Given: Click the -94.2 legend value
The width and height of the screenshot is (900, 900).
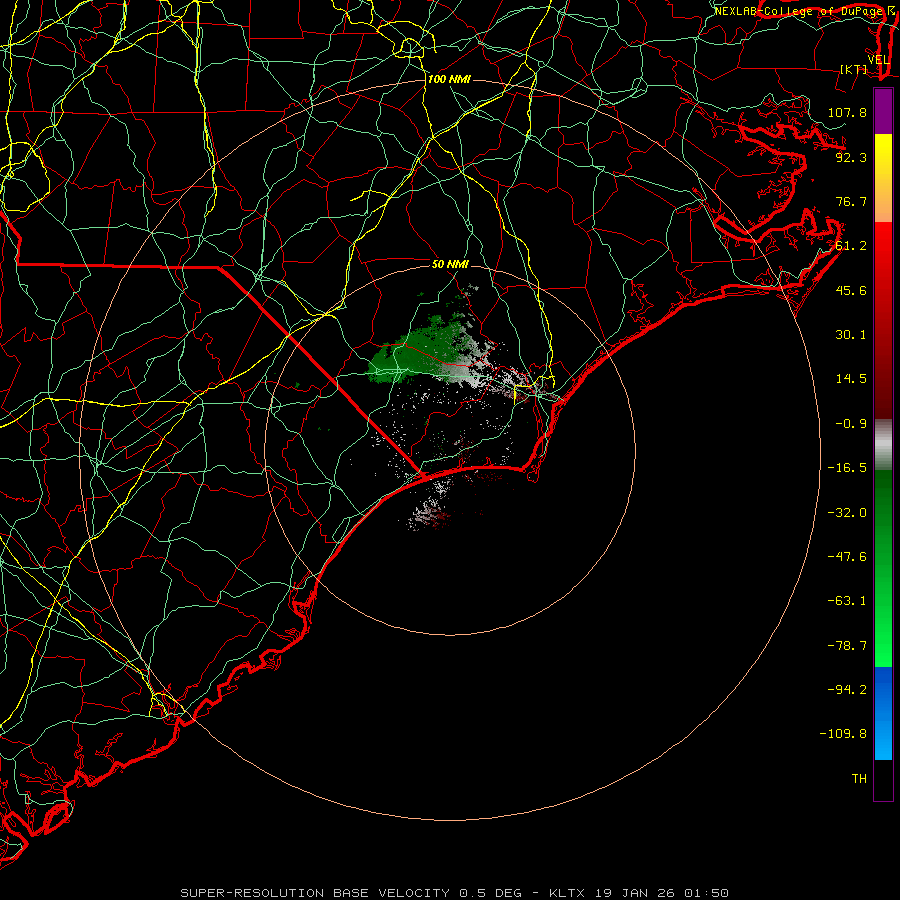Looking at the screenshot, I should tap(847, 690).
